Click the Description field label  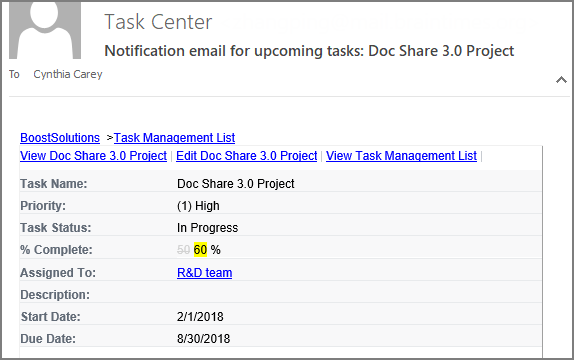pyautogui.click(x=55, y=295)
